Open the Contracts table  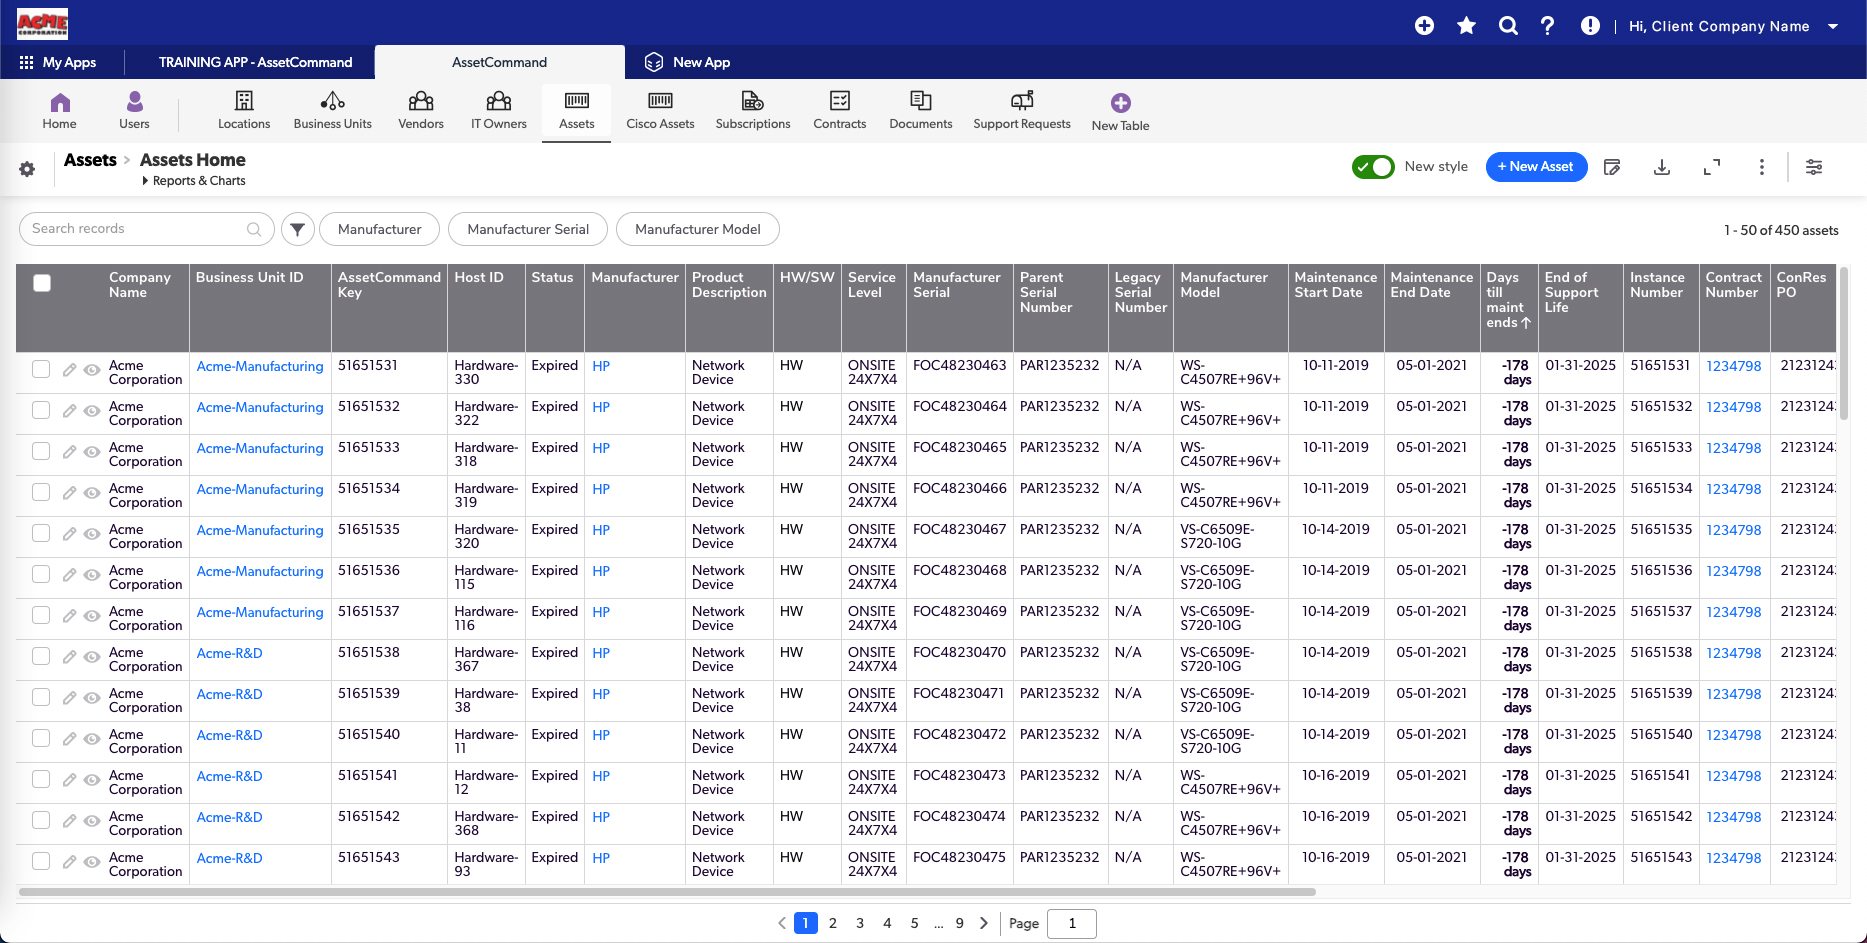tap(840, 110)
